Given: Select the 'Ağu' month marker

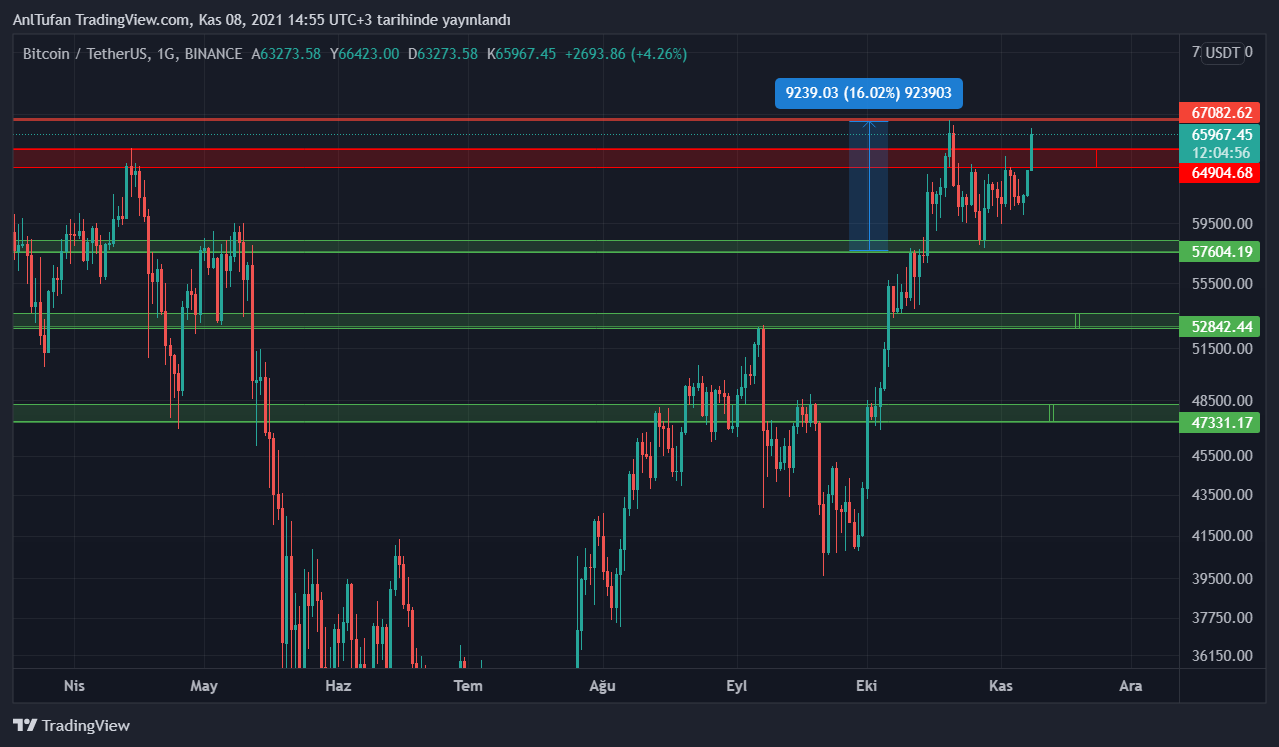Looking at the screenshot, I should coord(602,685).
